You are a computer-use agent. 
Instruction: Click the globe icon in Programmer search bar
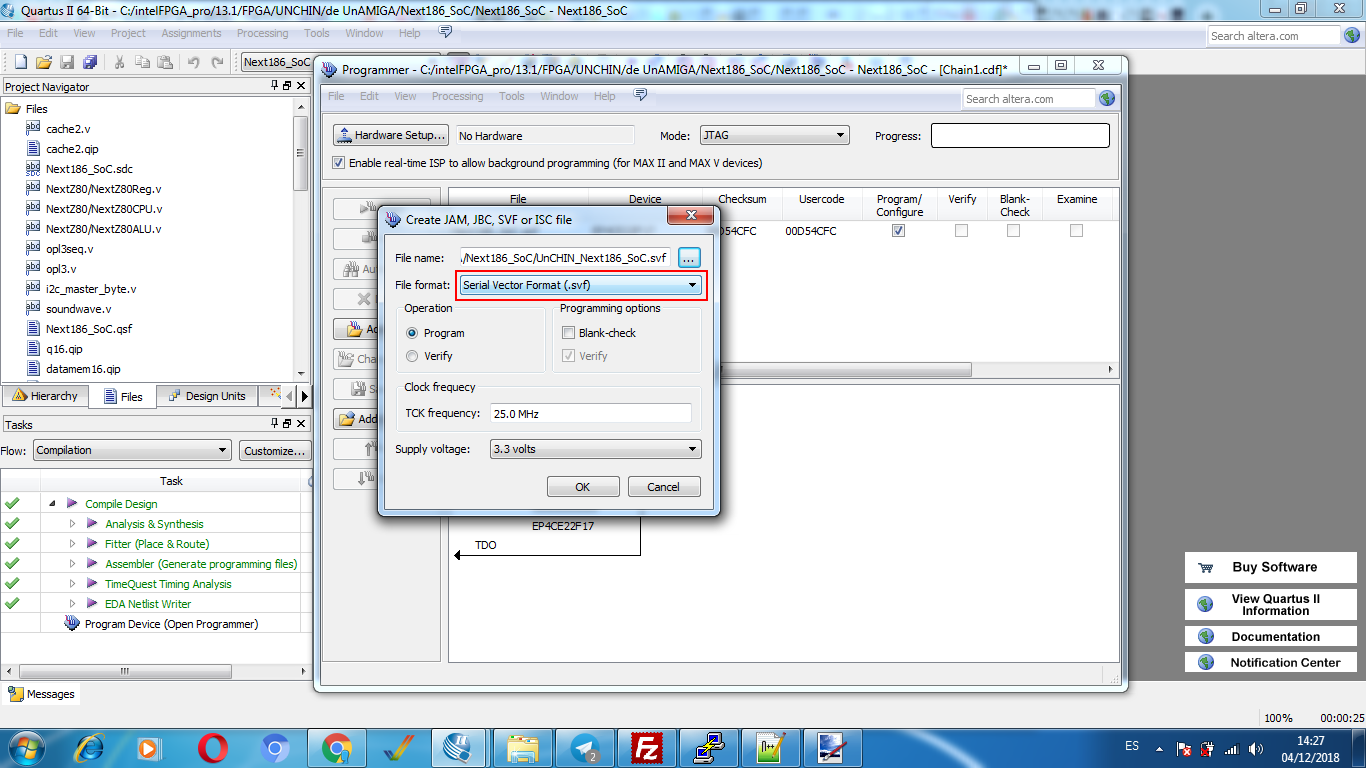[1107, 99]
